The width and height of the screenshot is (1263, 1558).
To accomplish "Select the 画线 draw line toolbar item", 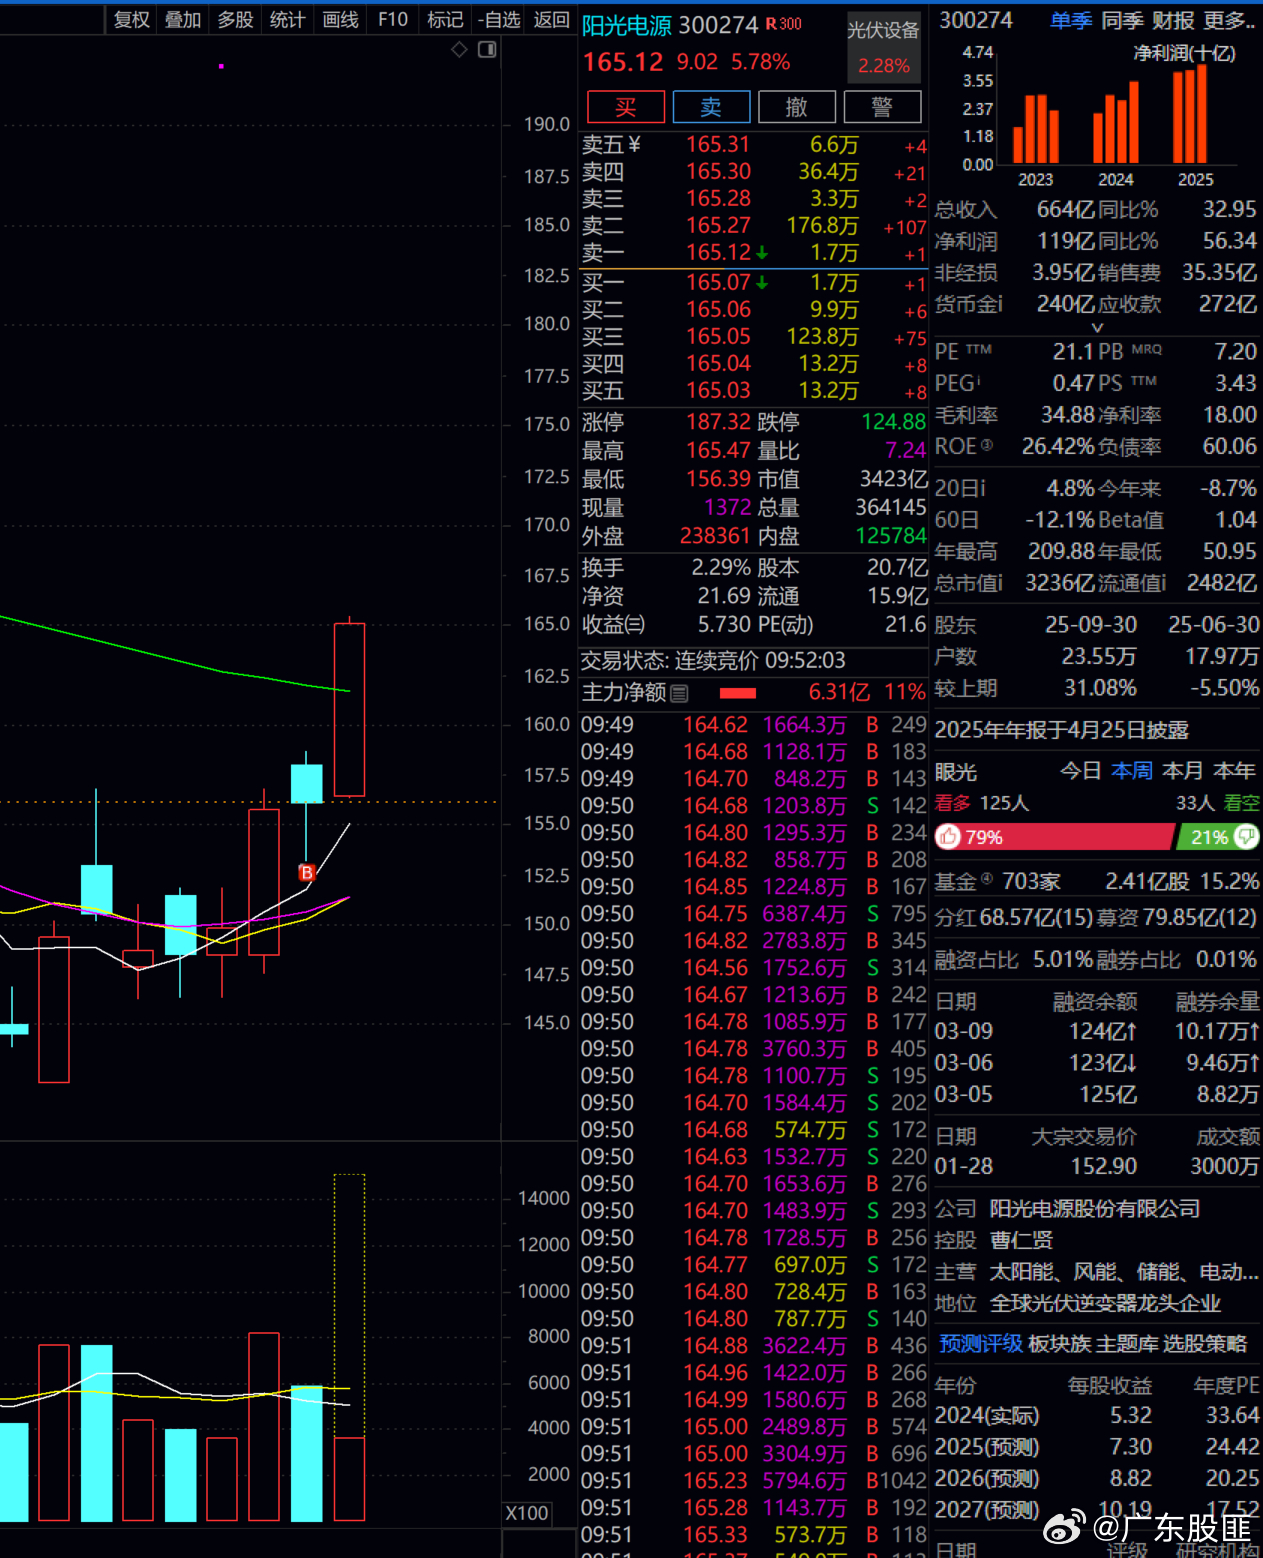I will [340, 20].
